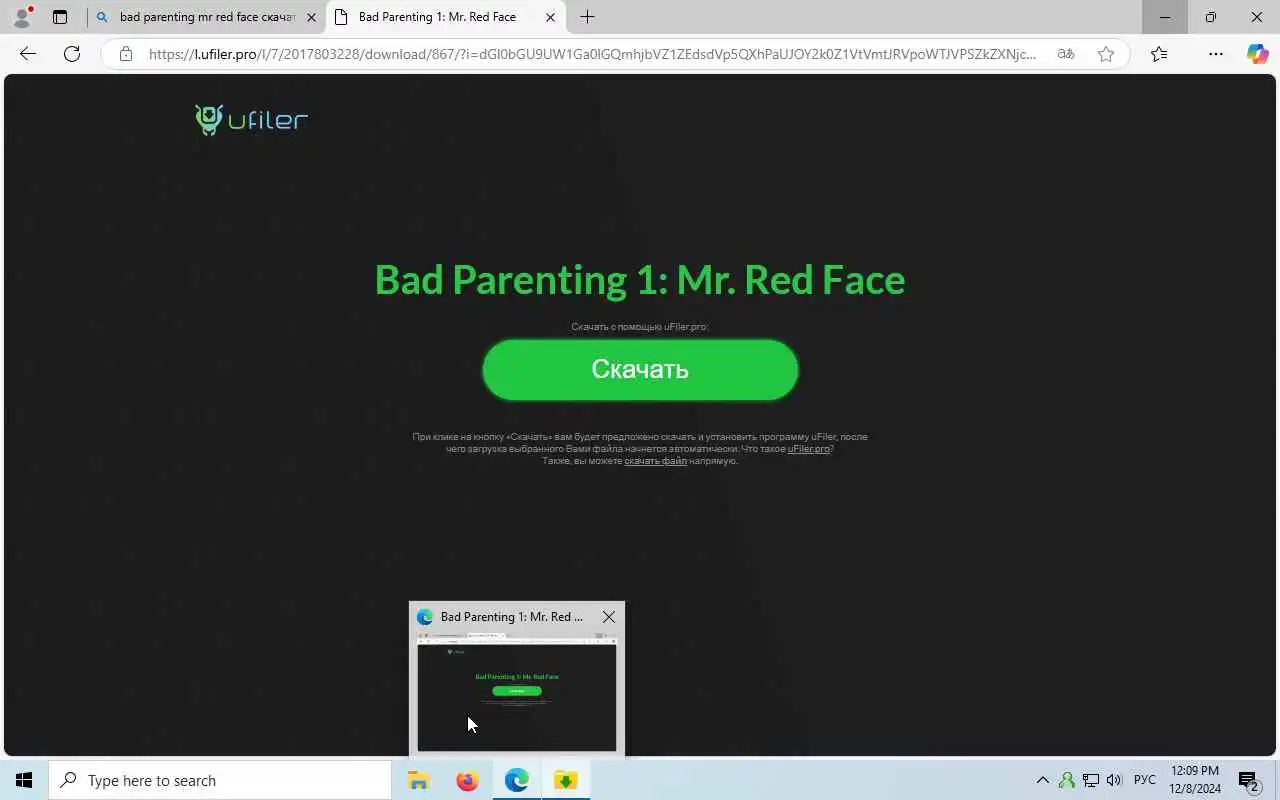1280x800 pixels.
Task: Open network status tray icon
Action: point(1091,780)
